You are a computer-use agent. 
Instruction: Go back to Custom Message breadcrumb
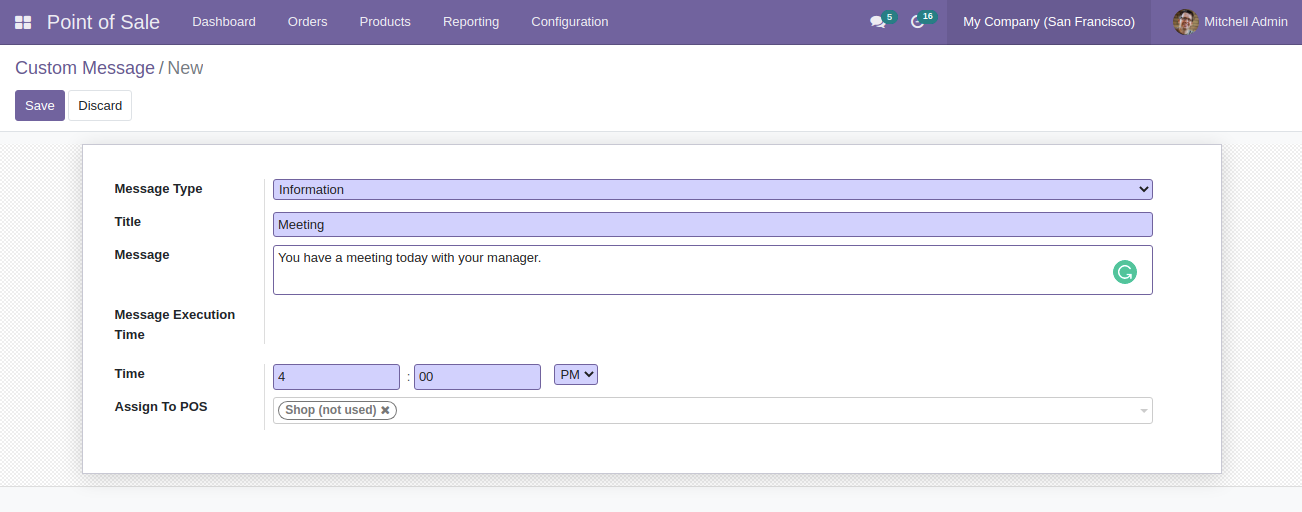85,68
